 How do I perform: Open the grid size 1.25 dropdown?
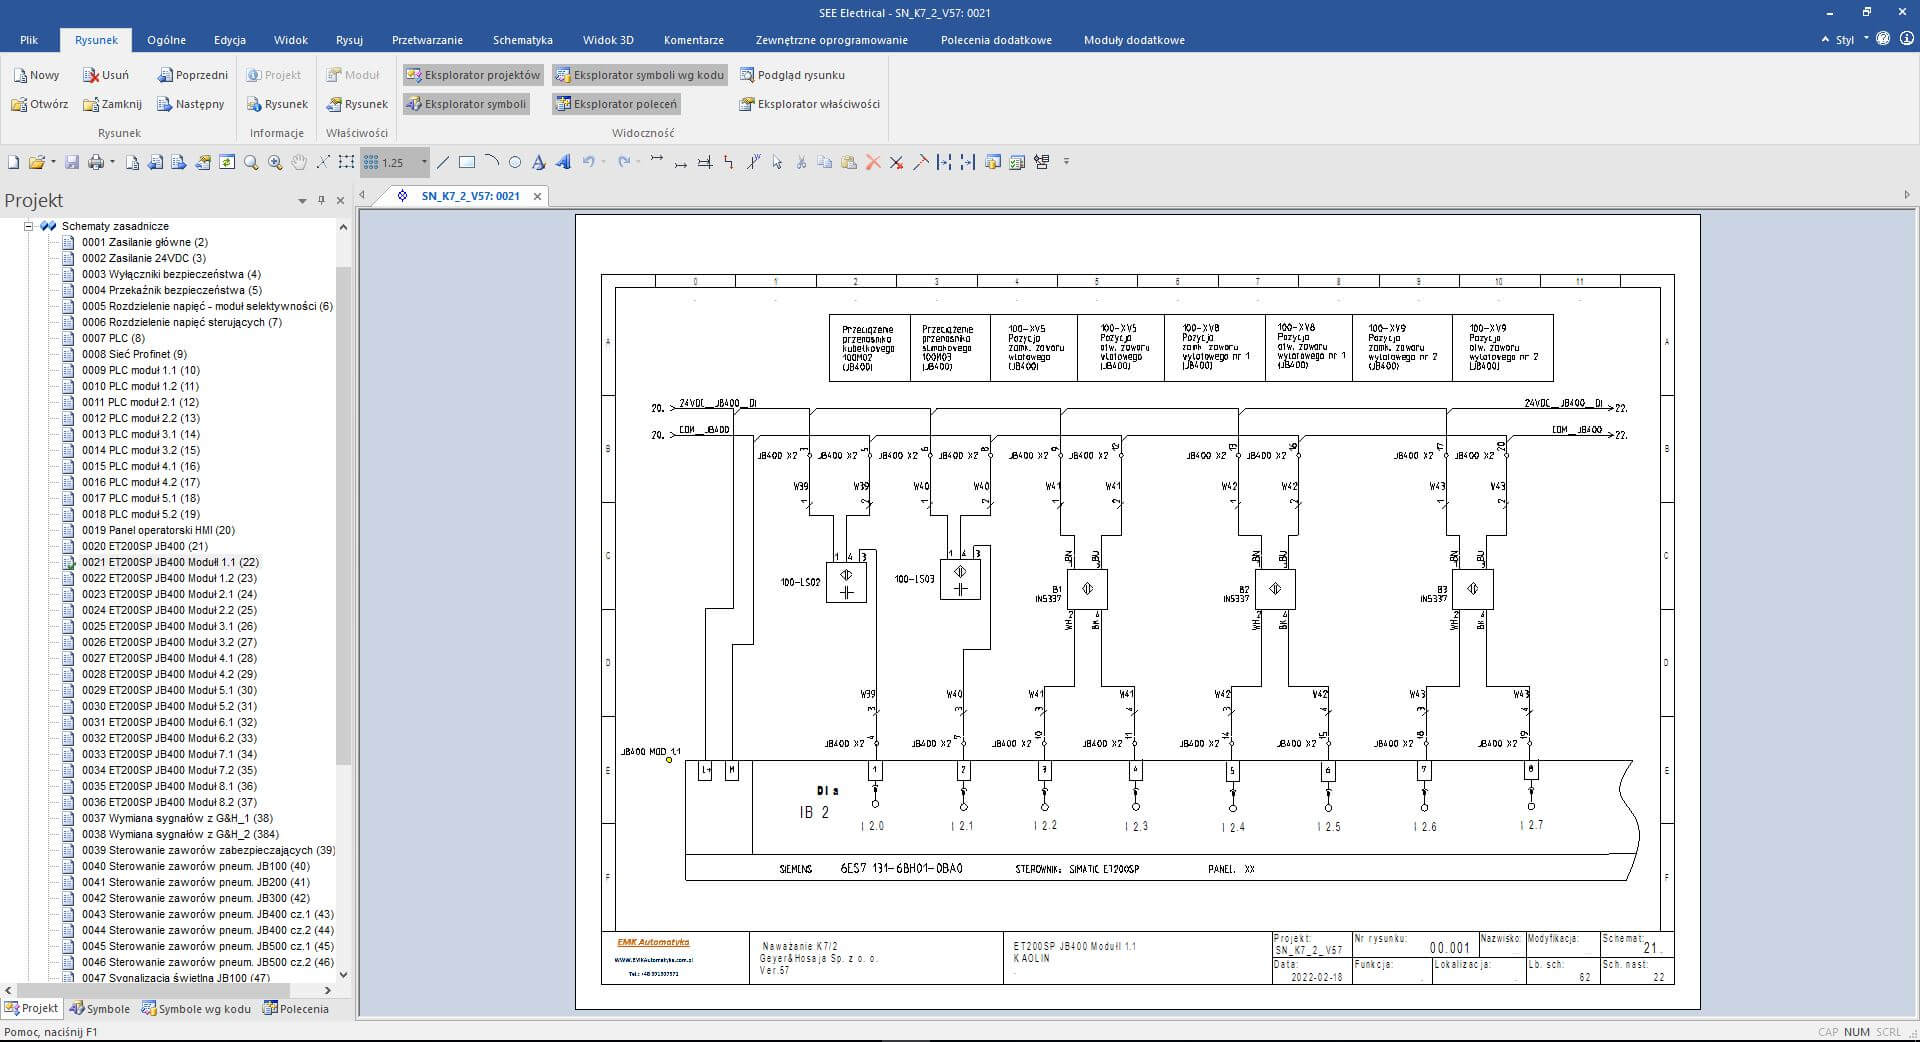(424, 162)
